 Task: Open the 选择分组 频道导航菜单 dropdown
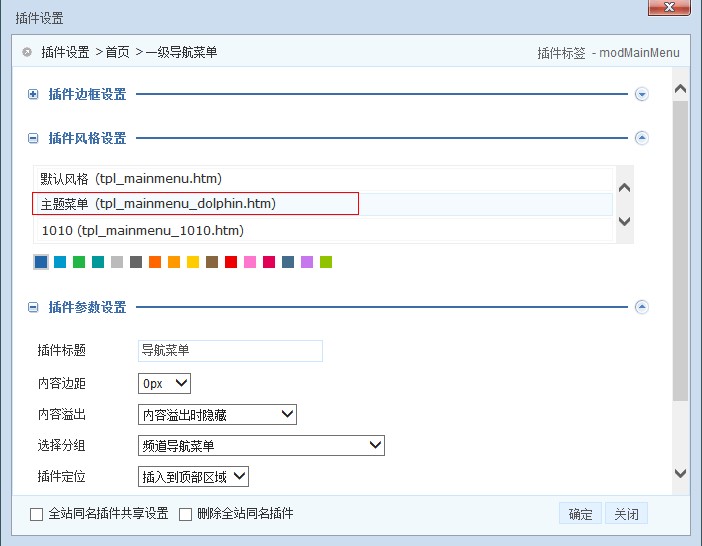[261, 445]
